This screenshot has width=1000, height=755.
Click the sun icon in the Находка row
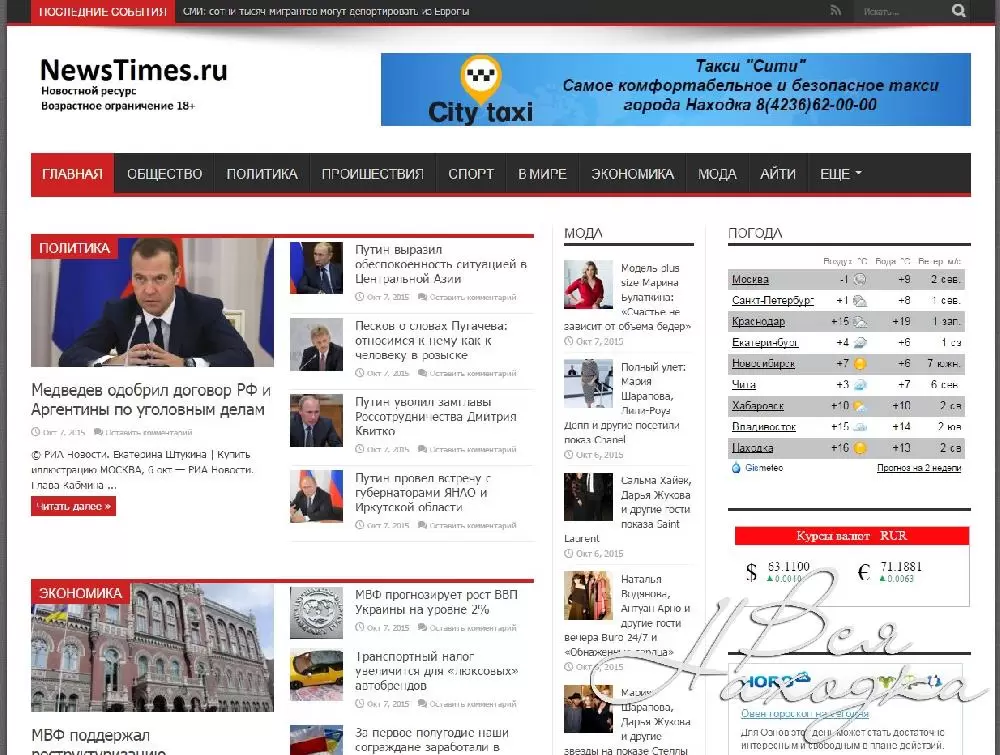point(859,448)
